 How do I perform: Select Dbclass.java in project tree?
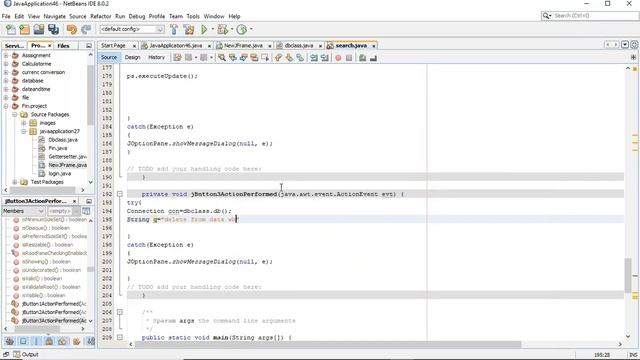click(63, 140)
